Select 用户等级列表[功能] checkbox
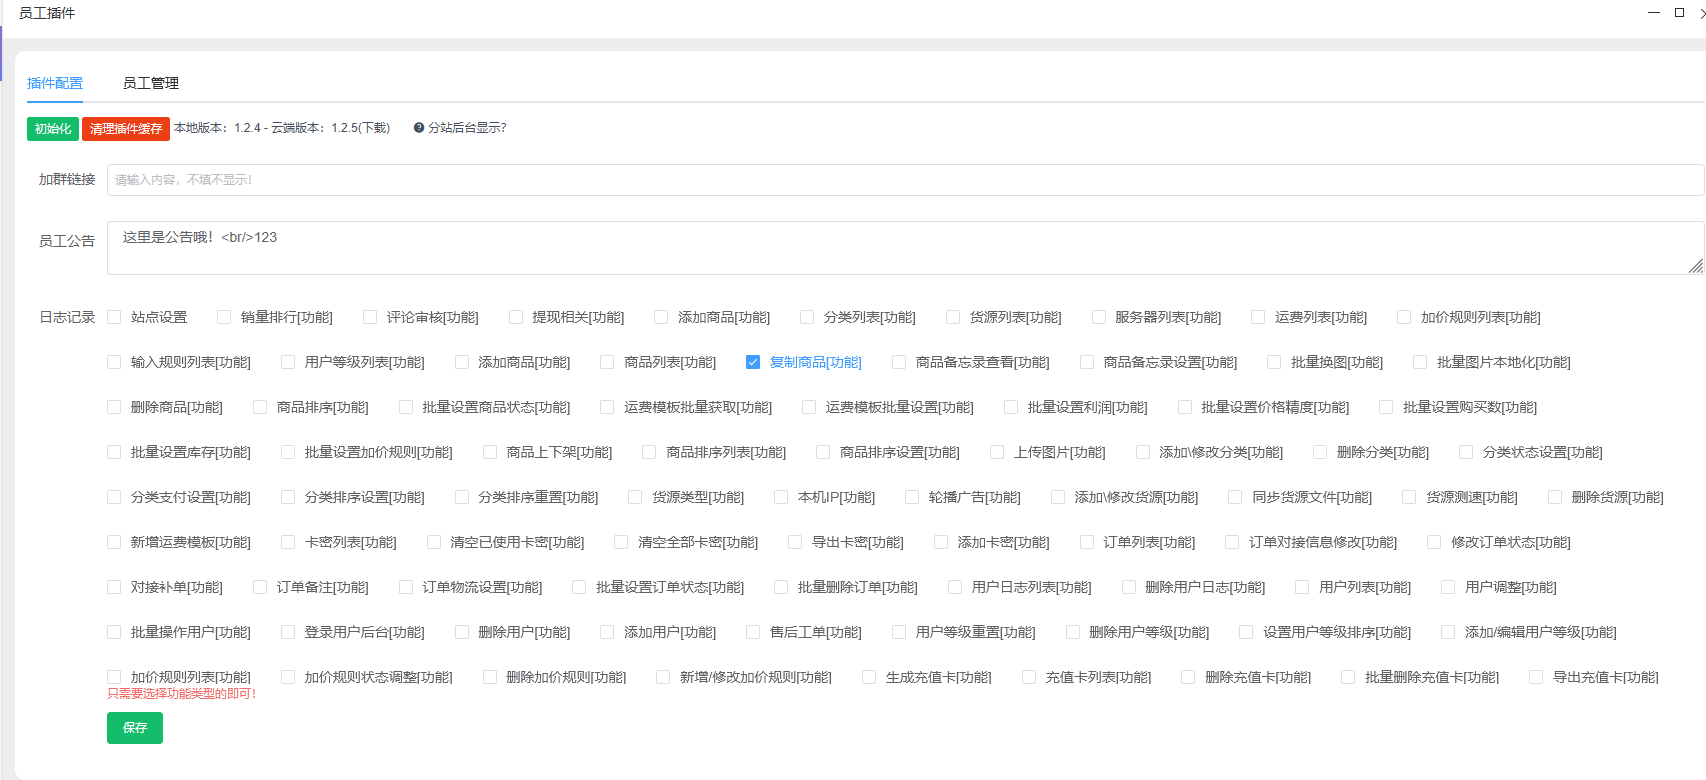Screen dimensions: 1706x780 (x=288, y=362)
